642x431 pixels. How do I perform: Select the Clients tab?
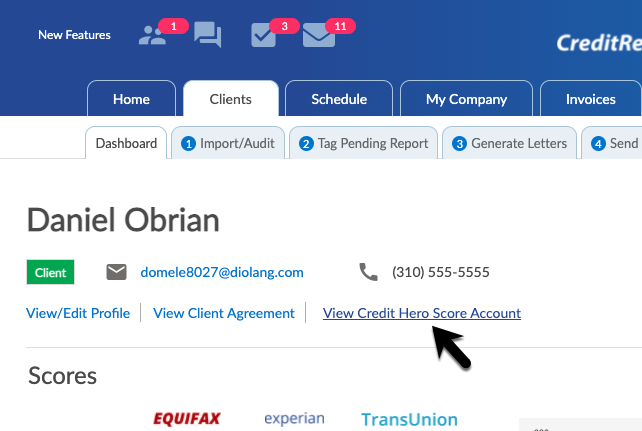pyautogui.click(x=230, y=99)
